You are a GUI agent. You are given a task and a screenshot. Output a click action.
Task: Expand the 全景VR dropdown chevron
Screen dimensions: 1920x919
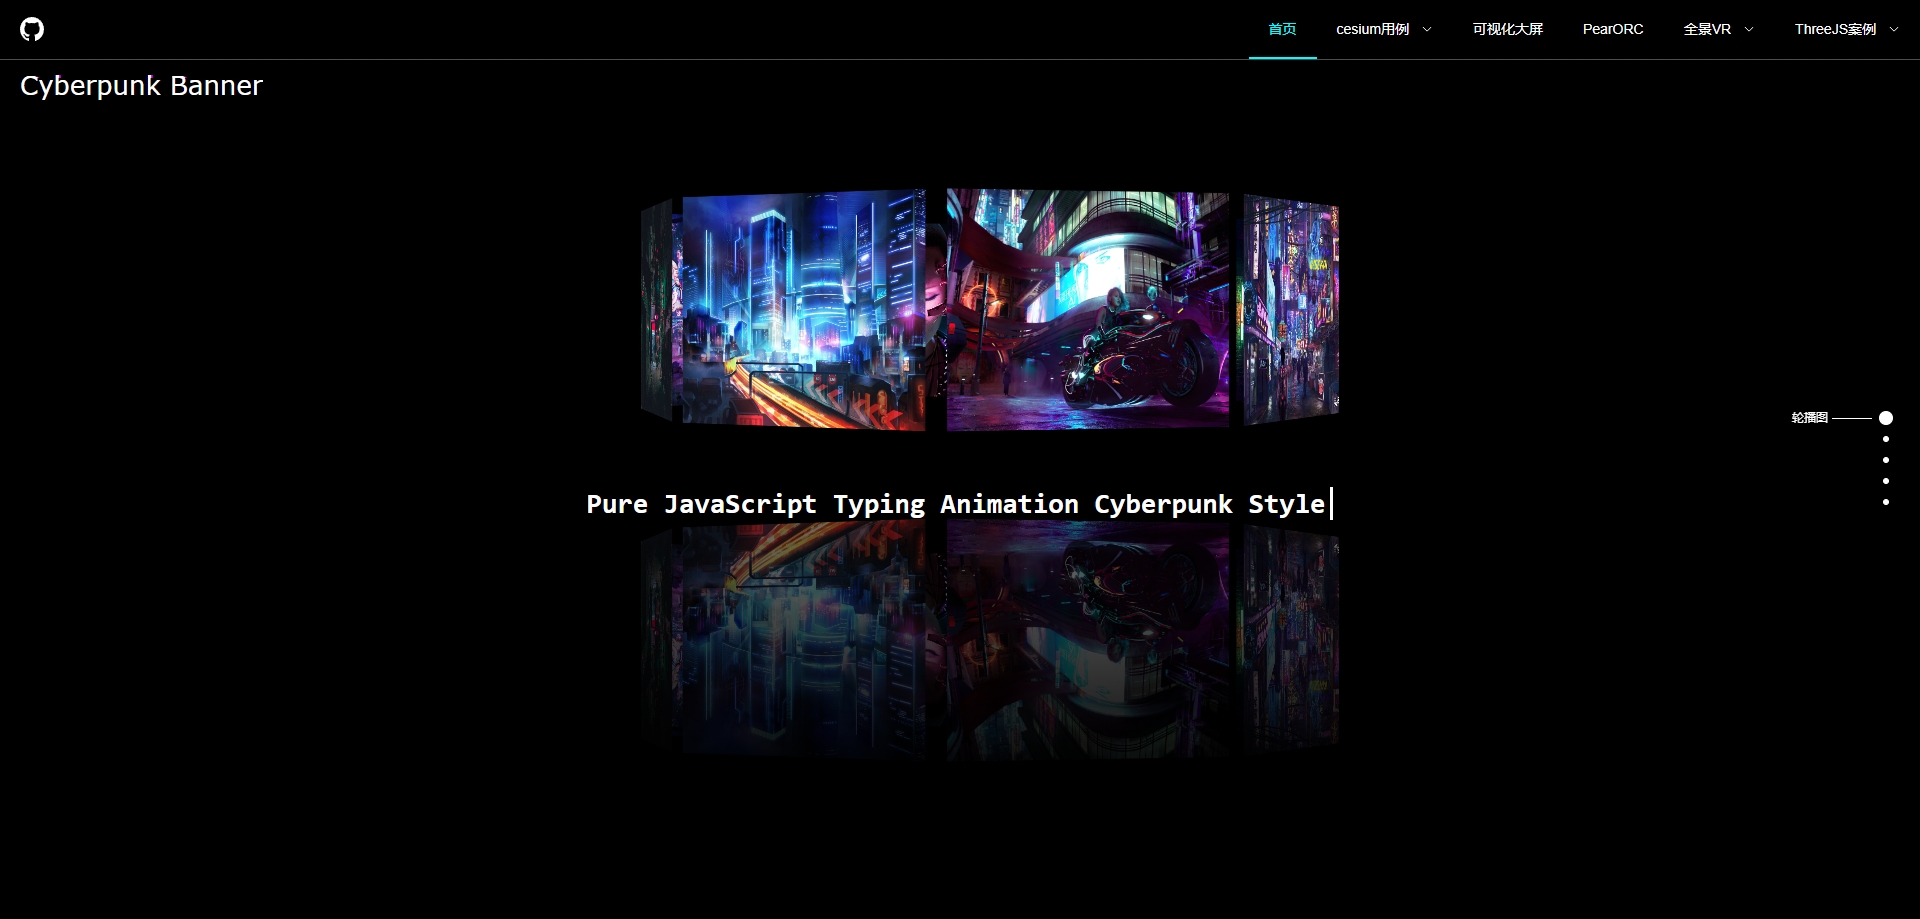[x=1749, y=29]
